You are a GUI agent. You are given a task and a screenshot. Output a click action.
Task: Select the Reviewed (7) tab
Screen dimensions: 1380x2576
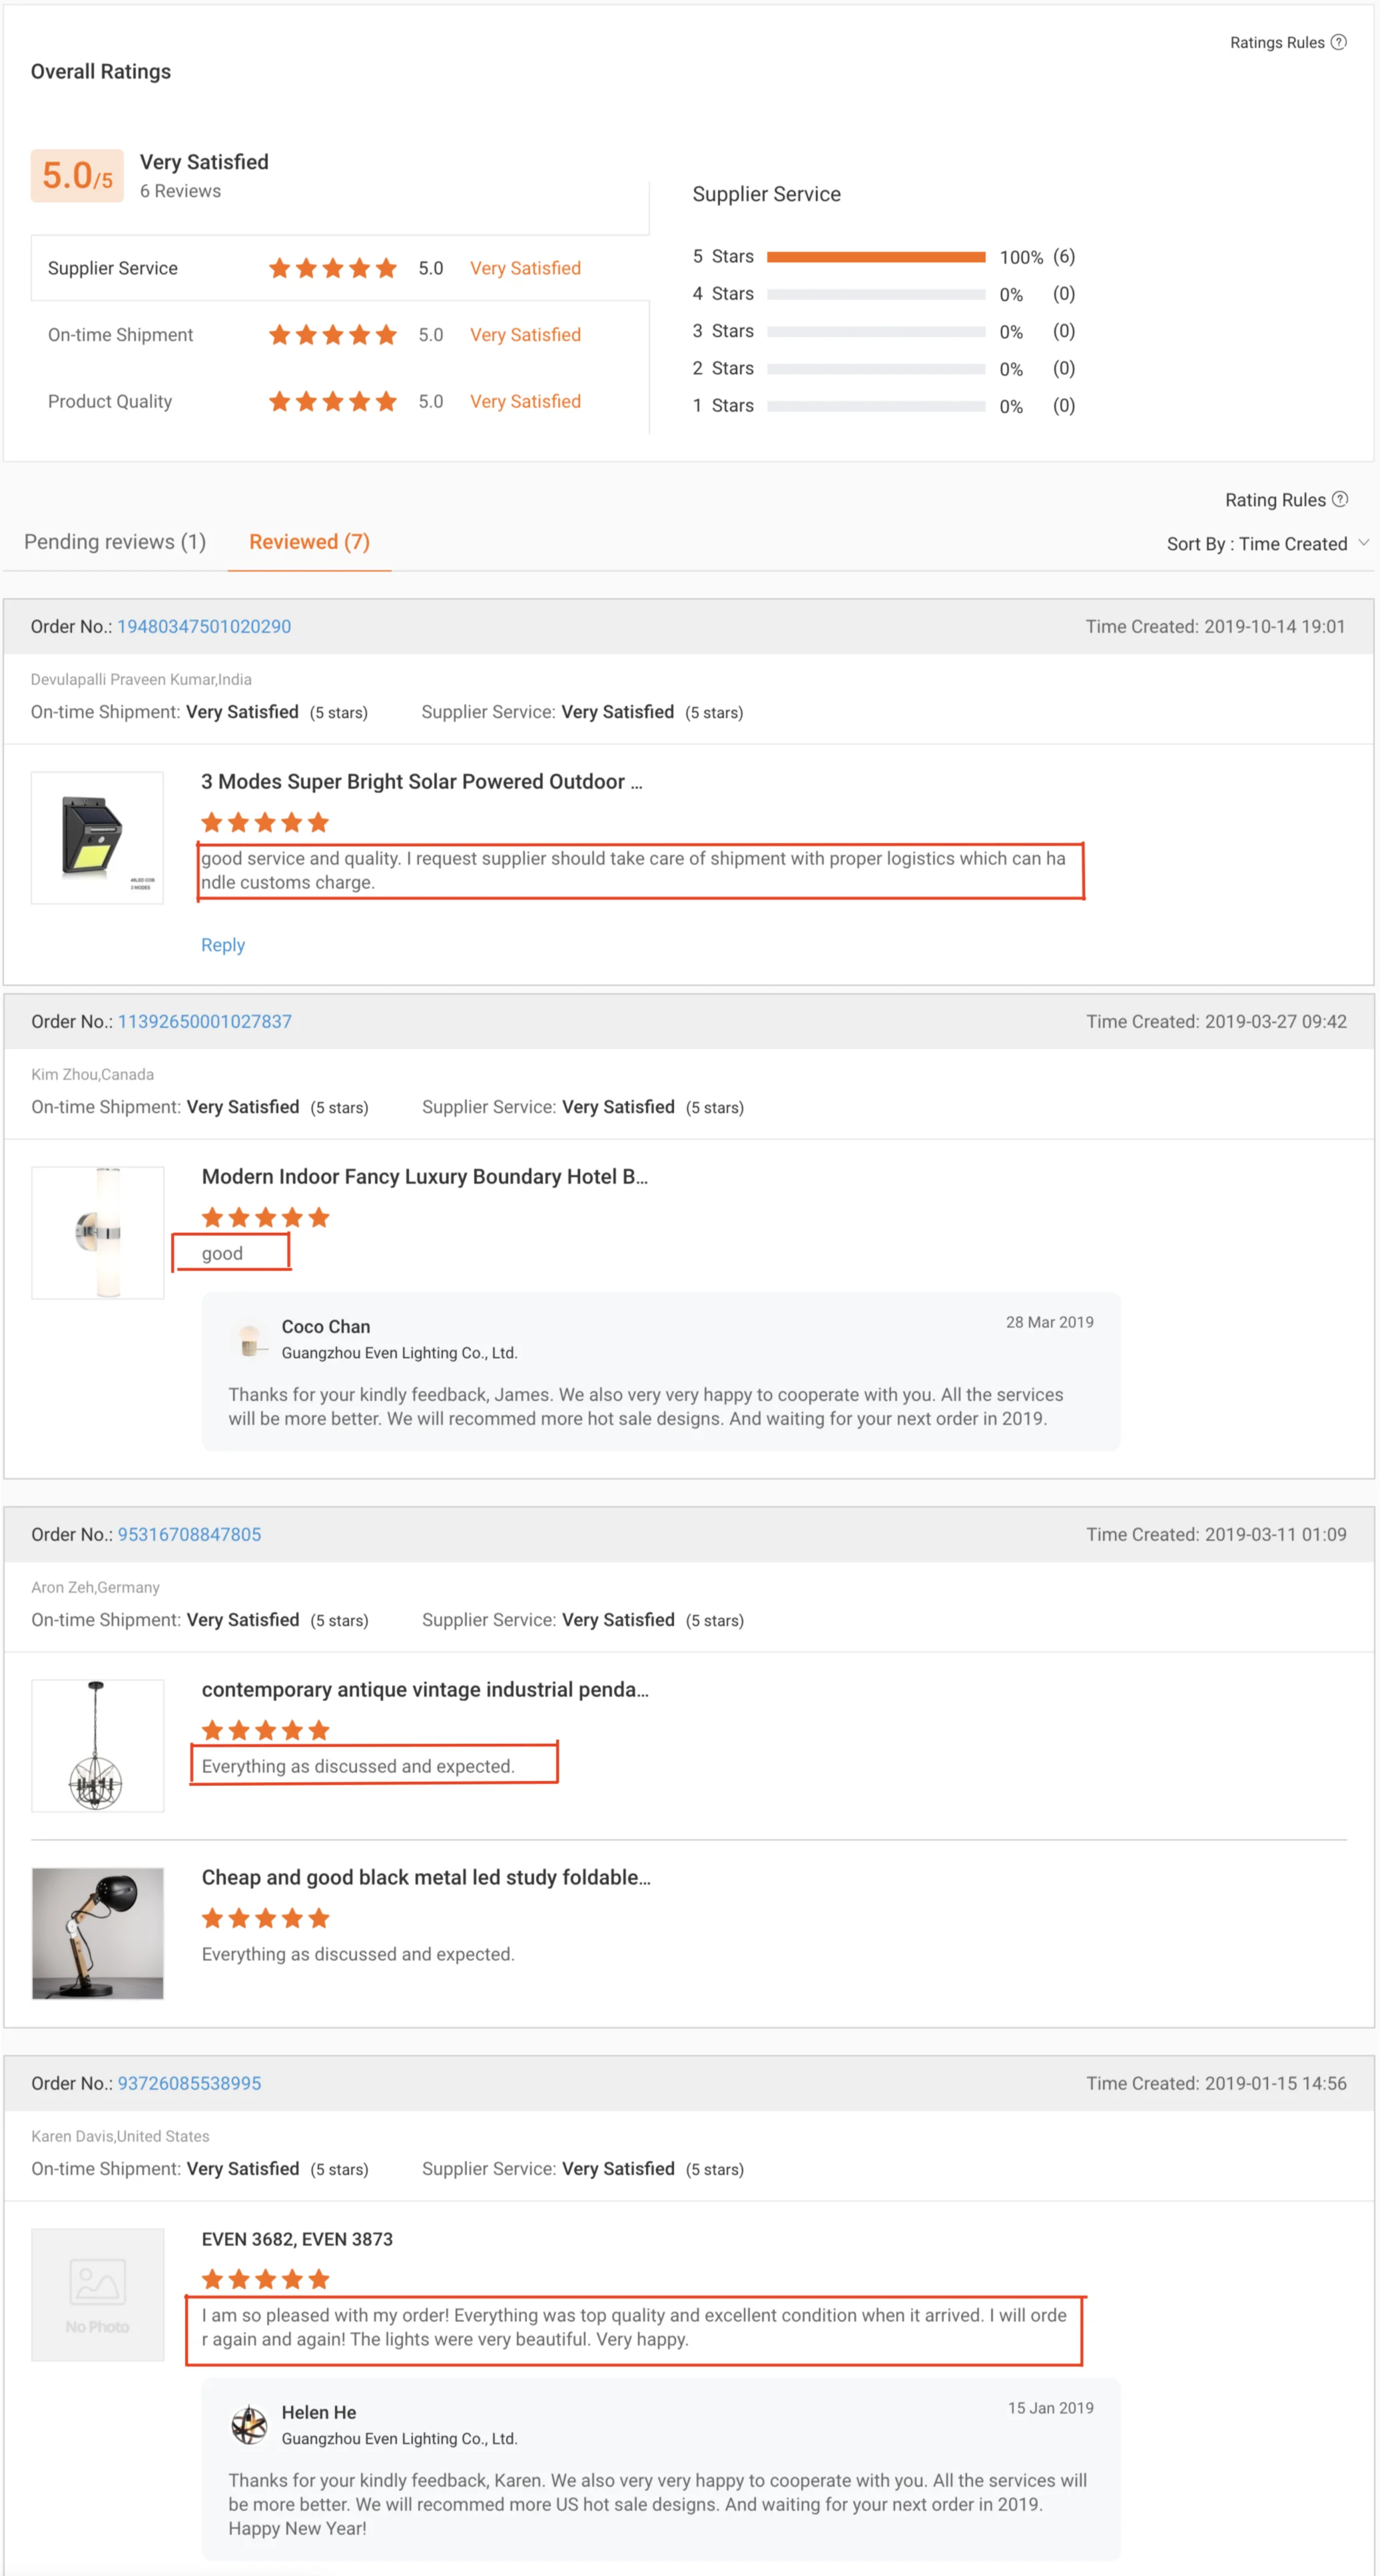pos(309,542)
